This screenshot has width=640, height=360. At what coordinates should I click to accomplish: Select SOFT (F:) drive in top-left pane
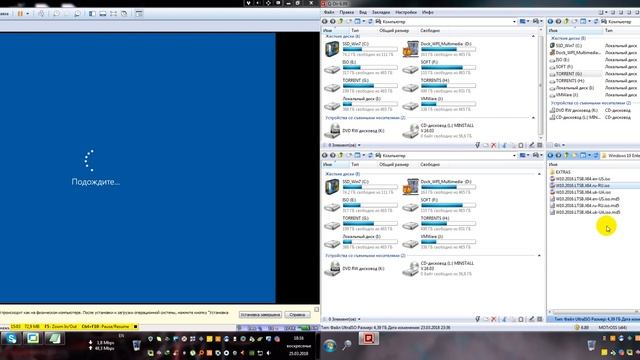click(439, 67)
